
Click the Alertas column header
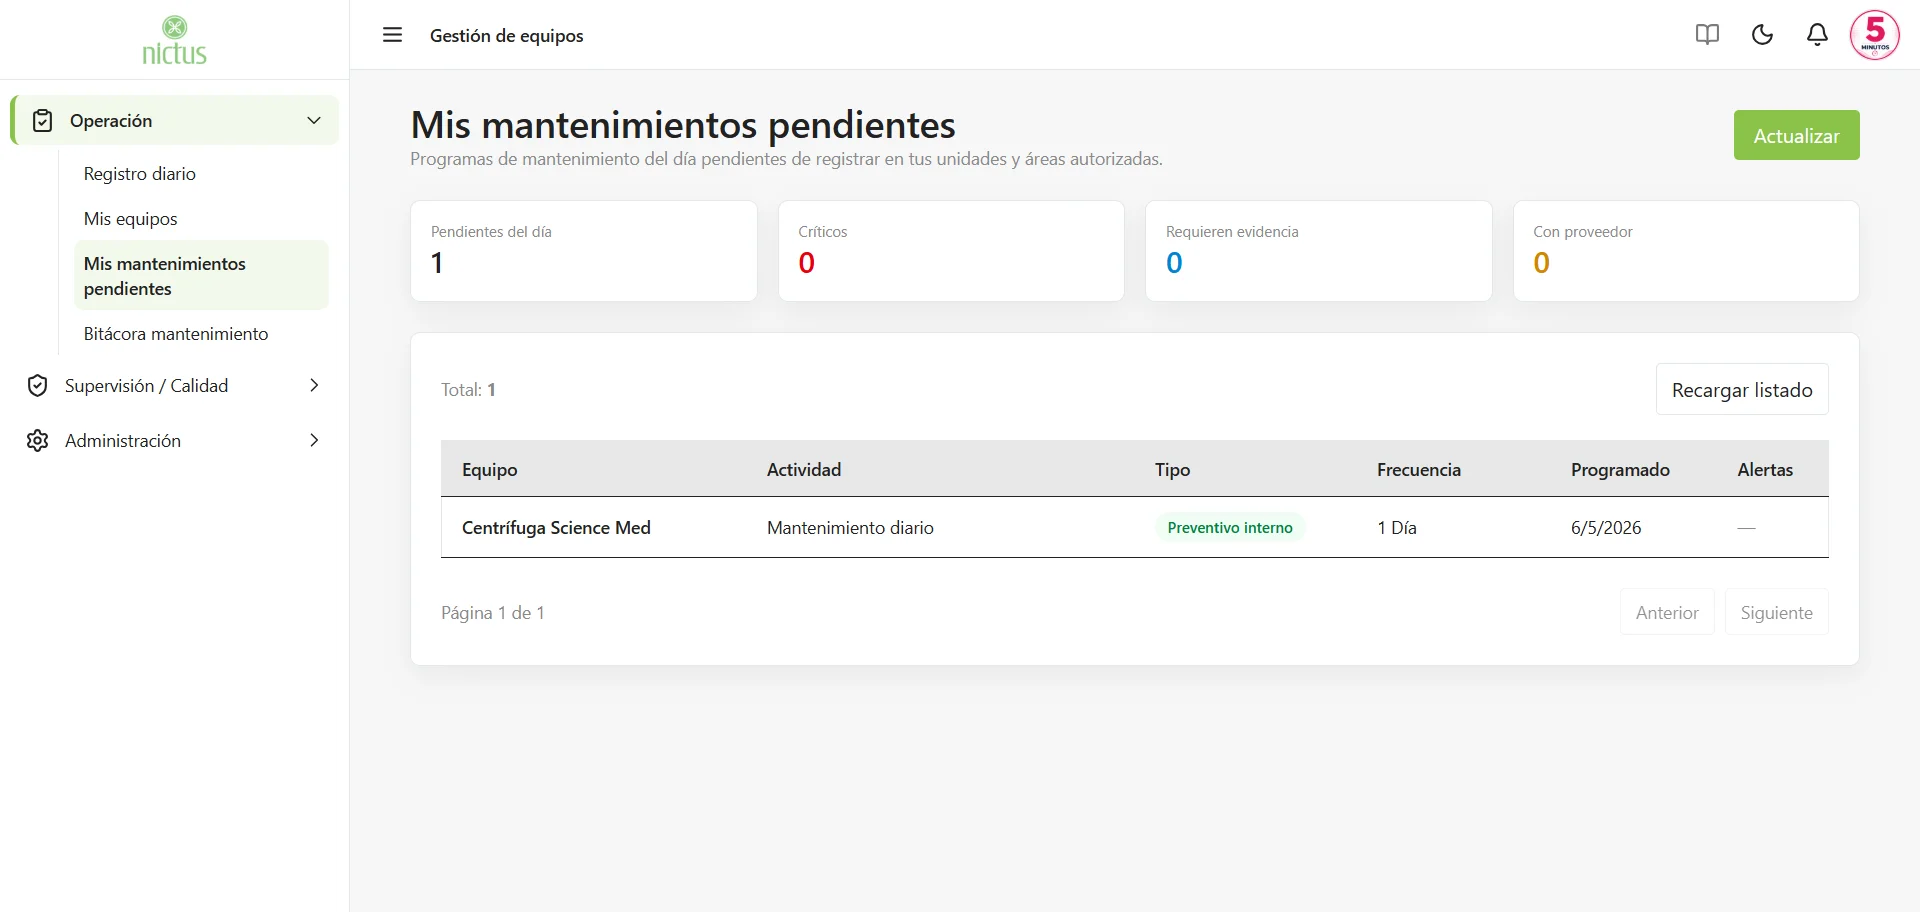click(1765, 470)
